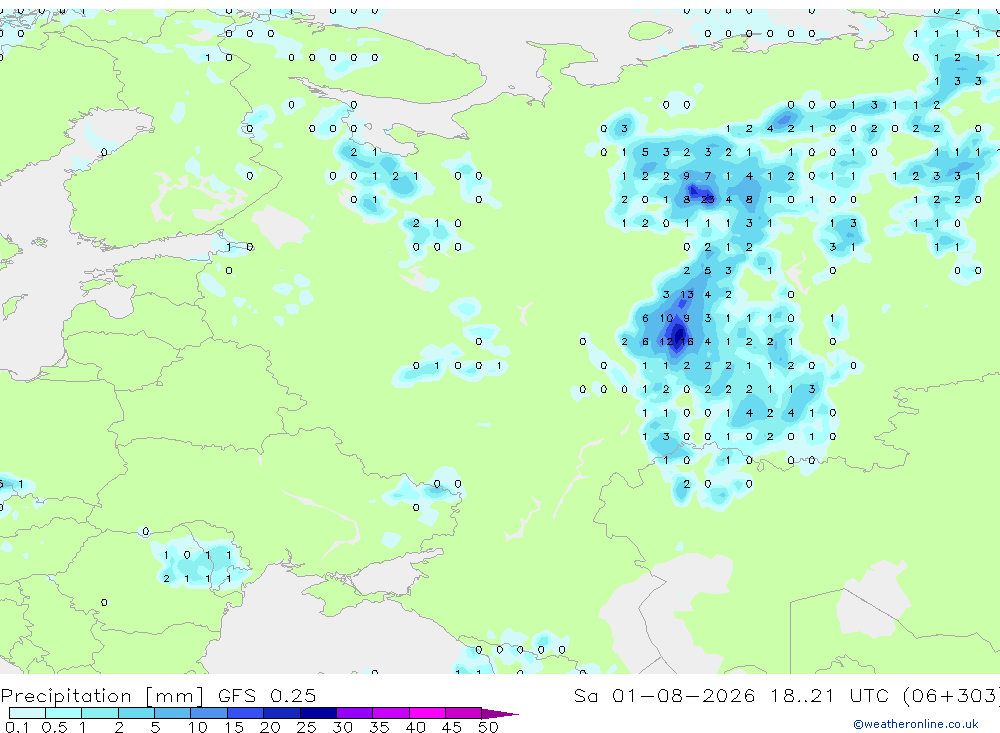Click legend label '45' under color bar
The image size is (1000, 733).
[452, 727]
